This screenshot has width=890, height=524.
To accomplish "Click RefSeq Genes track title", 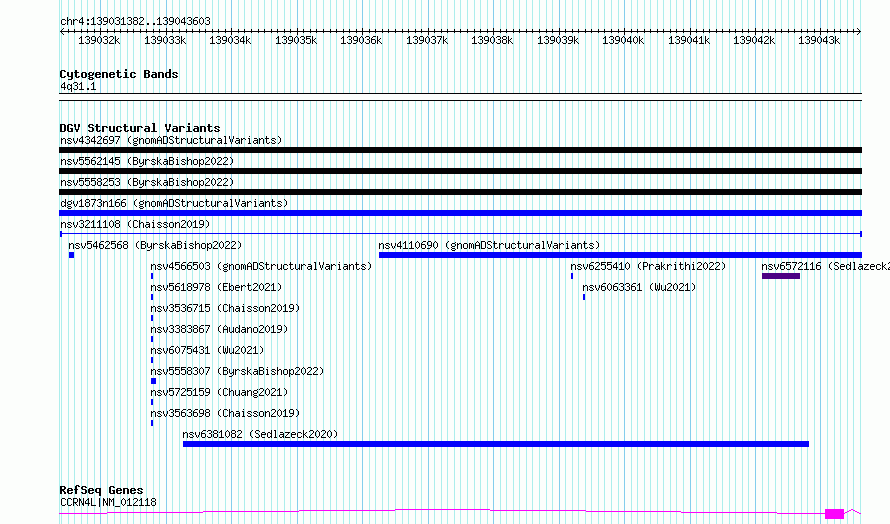I will point(101,490).
